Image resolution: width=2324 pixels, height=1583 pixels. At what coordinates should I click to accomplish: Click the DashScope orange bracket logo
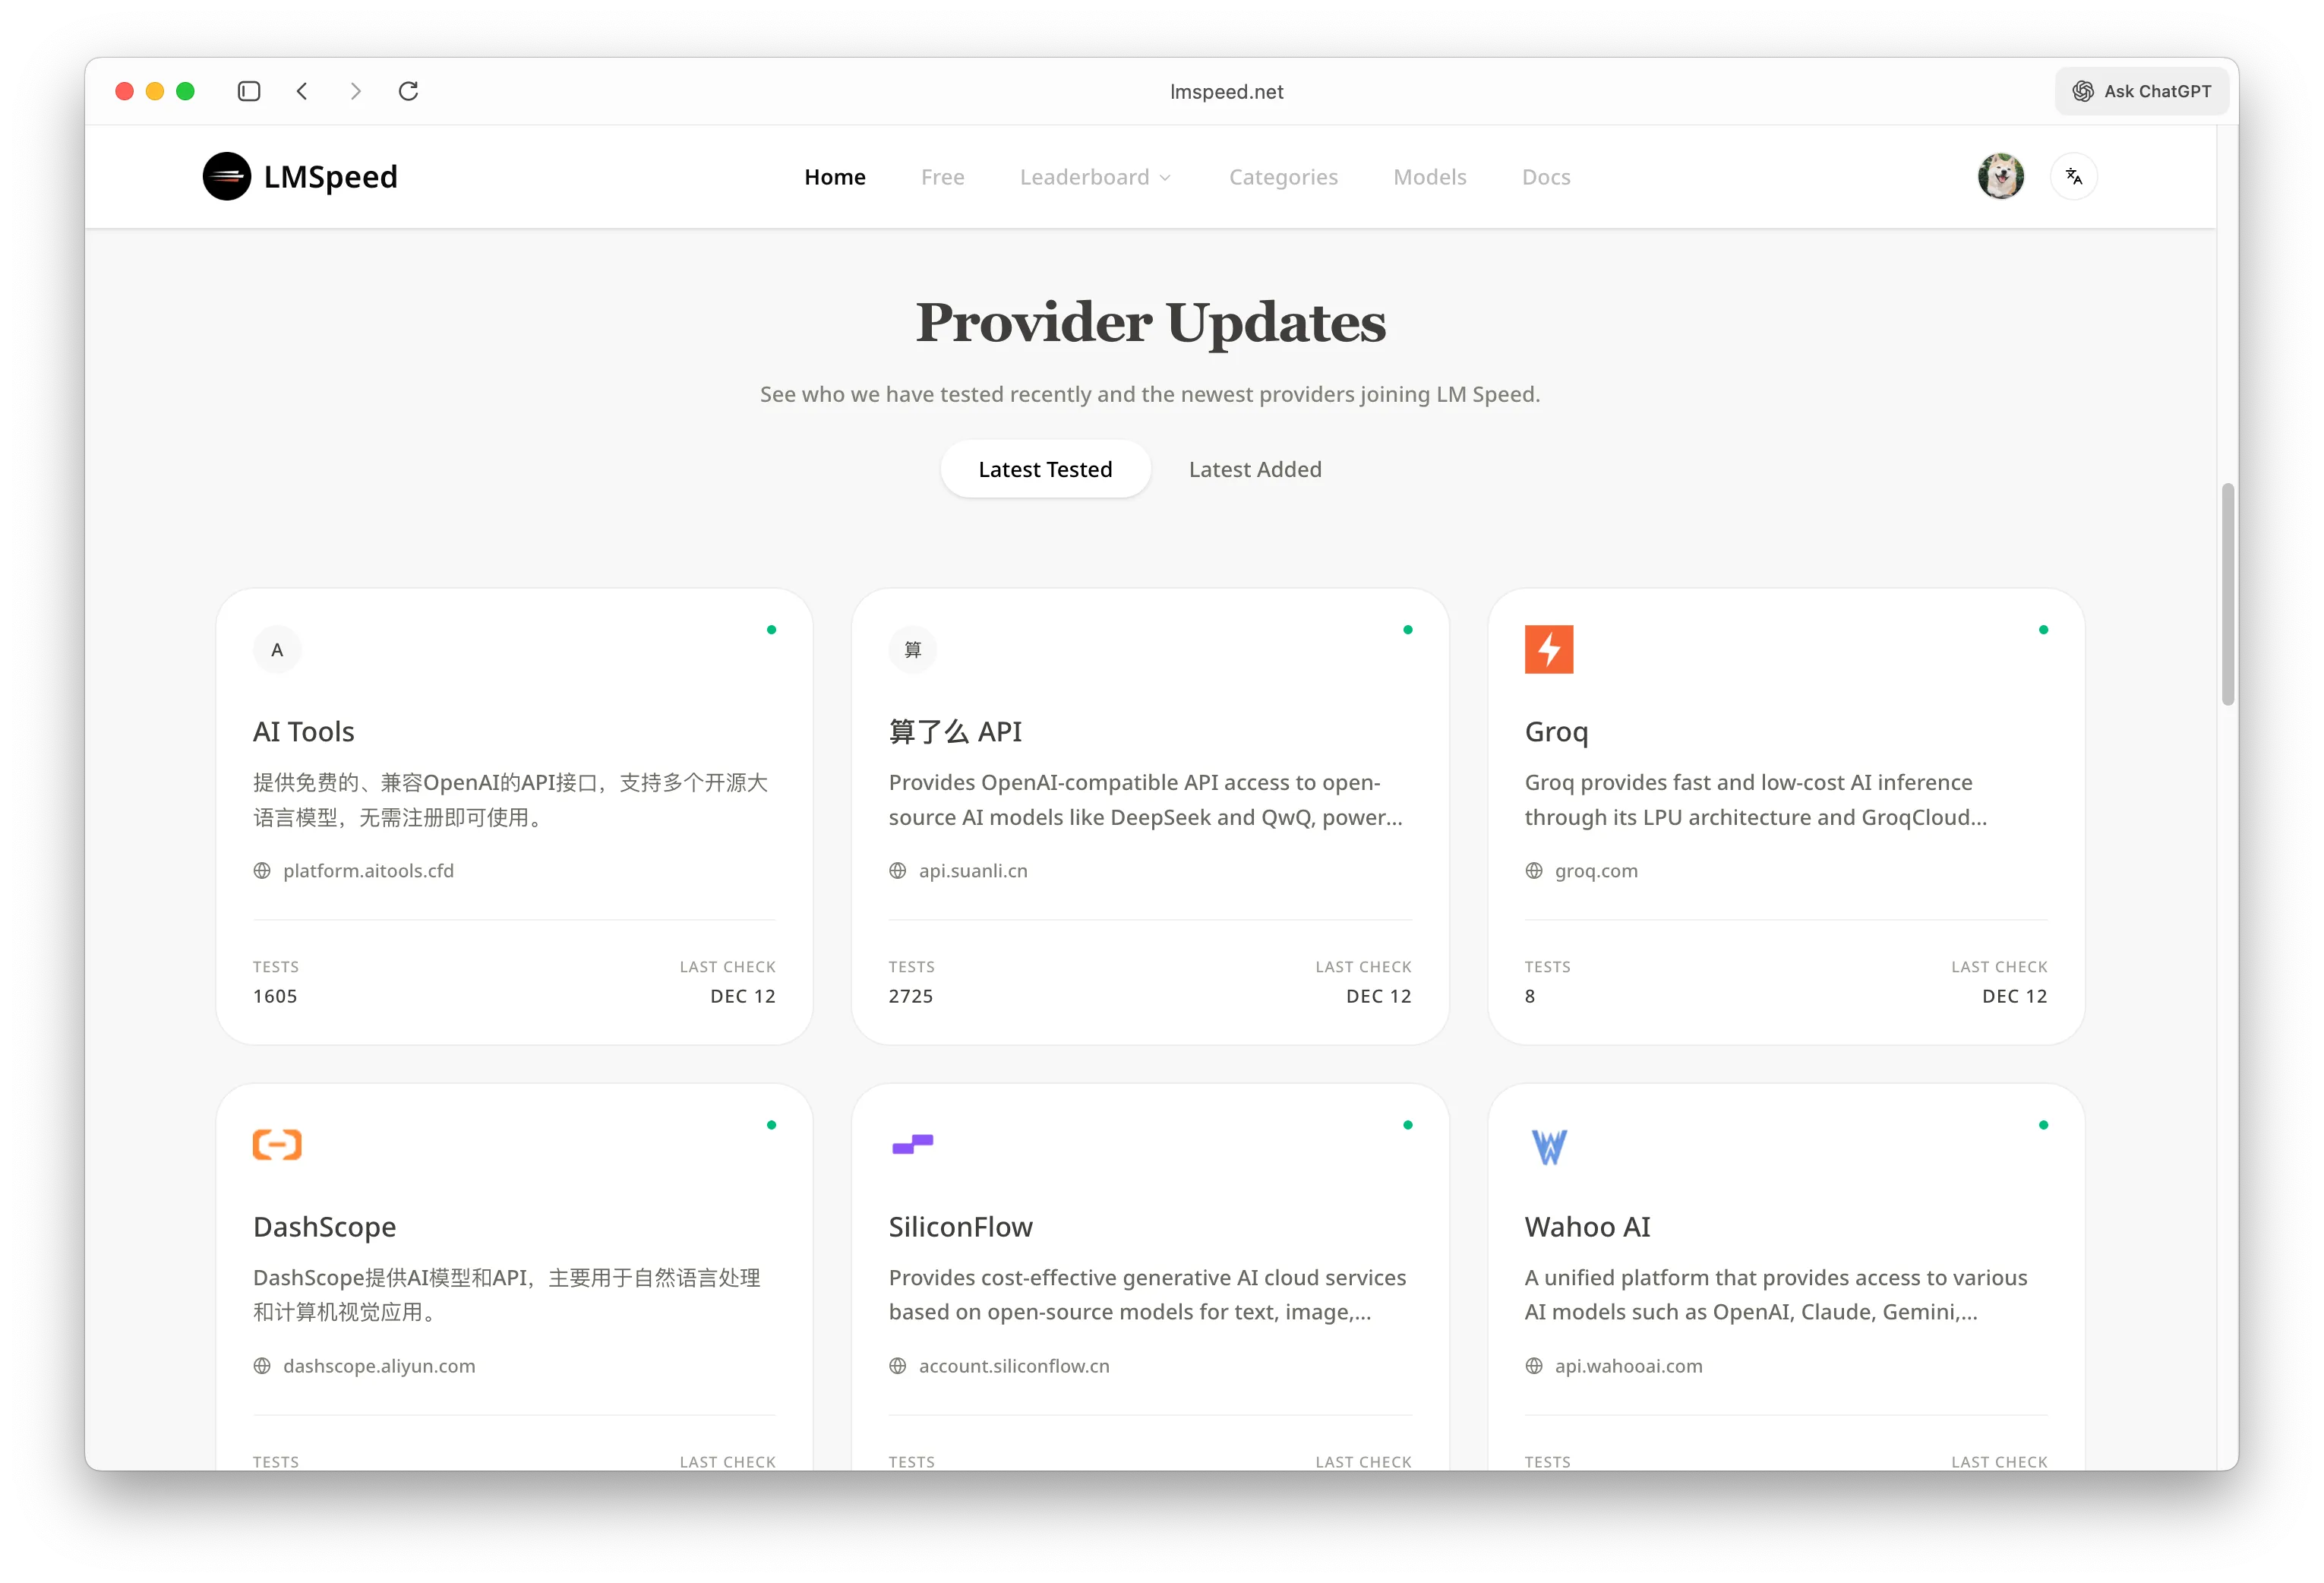click(x=277, y=1144)
